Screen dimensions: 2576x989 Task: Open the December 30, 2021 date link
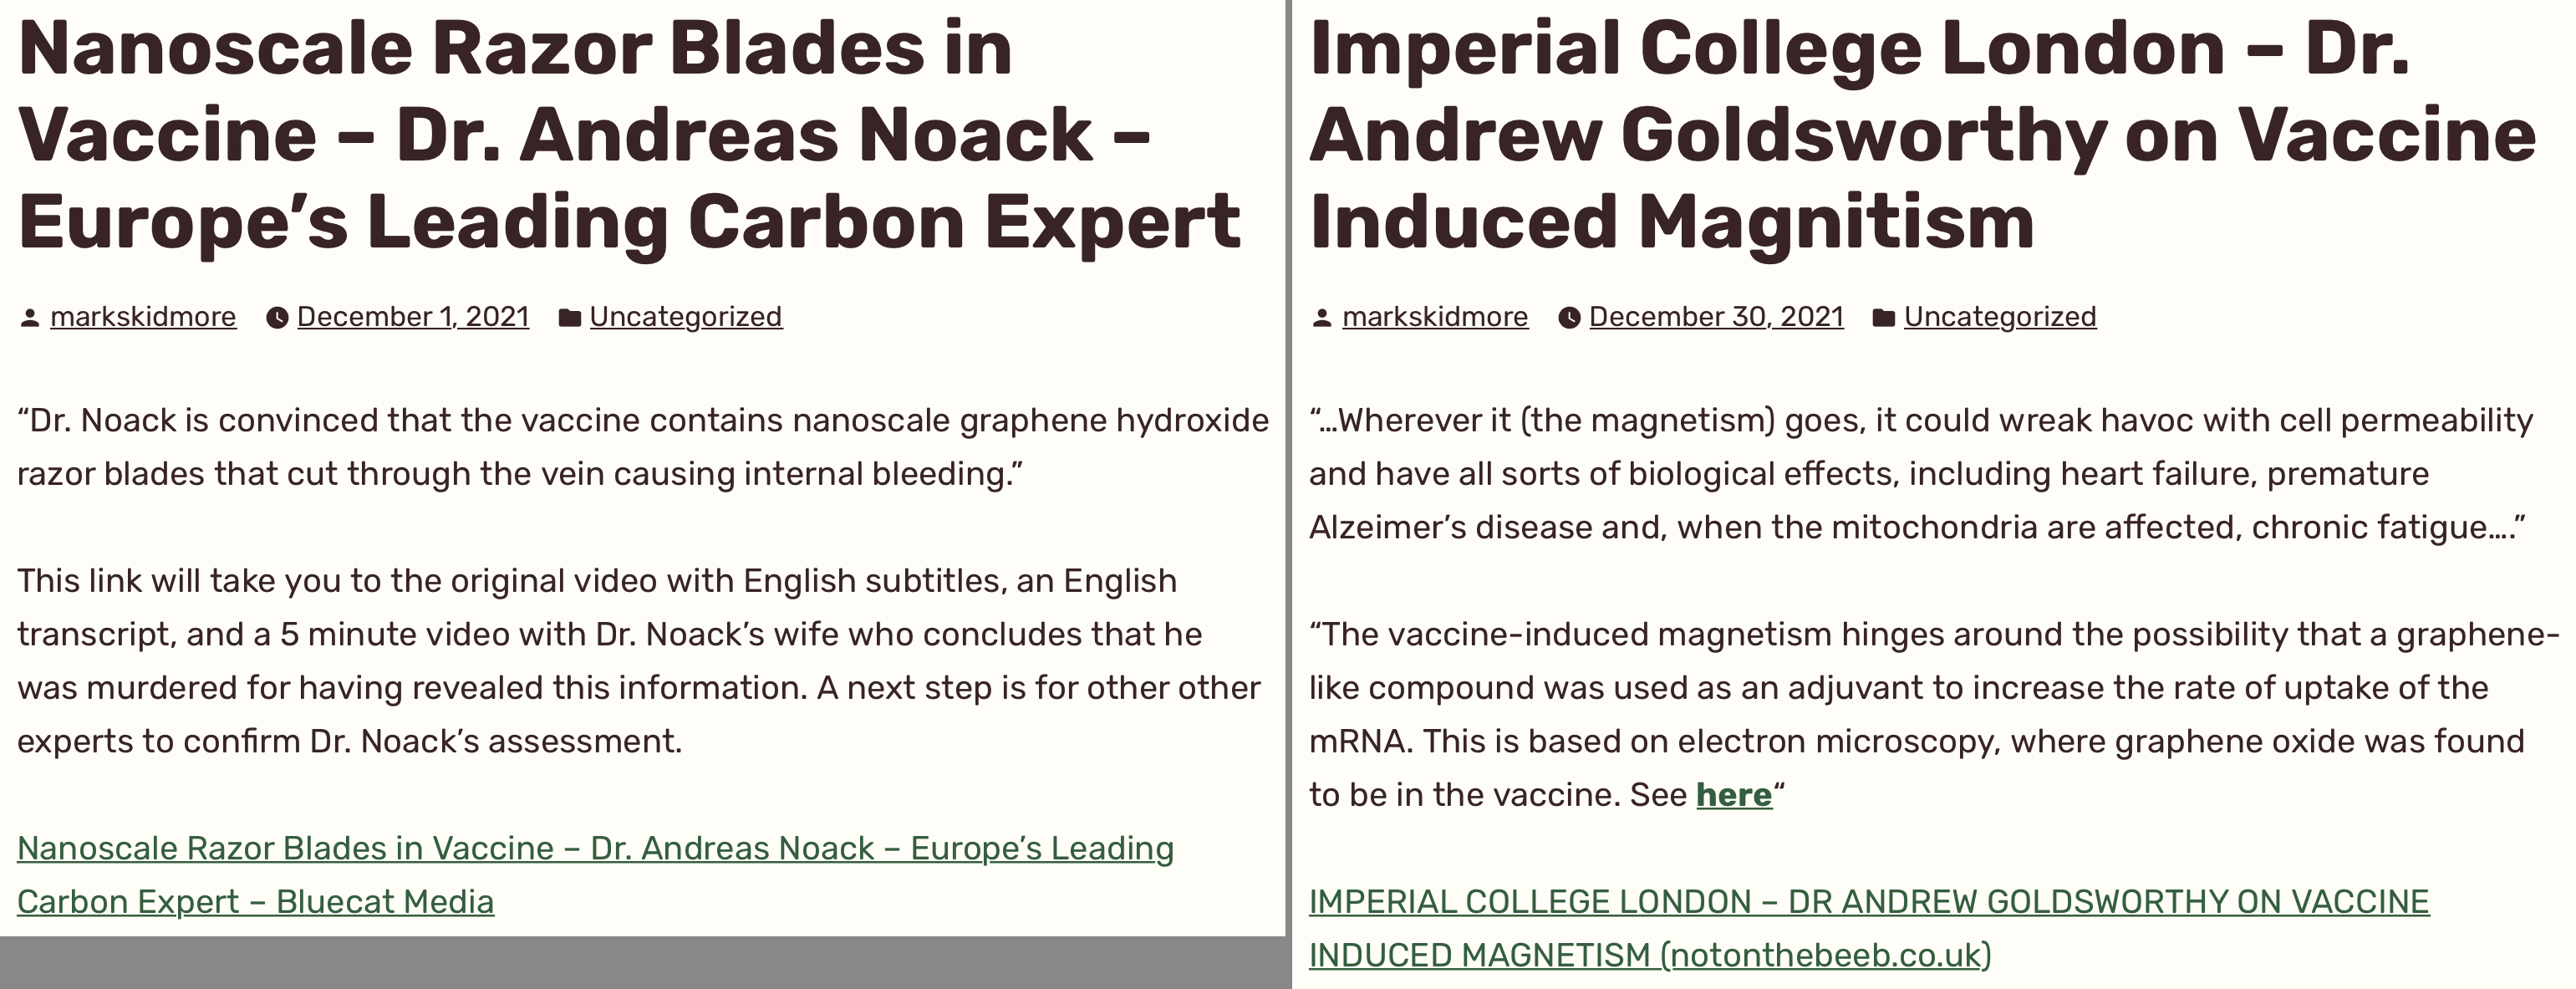tap(1716, 317)
